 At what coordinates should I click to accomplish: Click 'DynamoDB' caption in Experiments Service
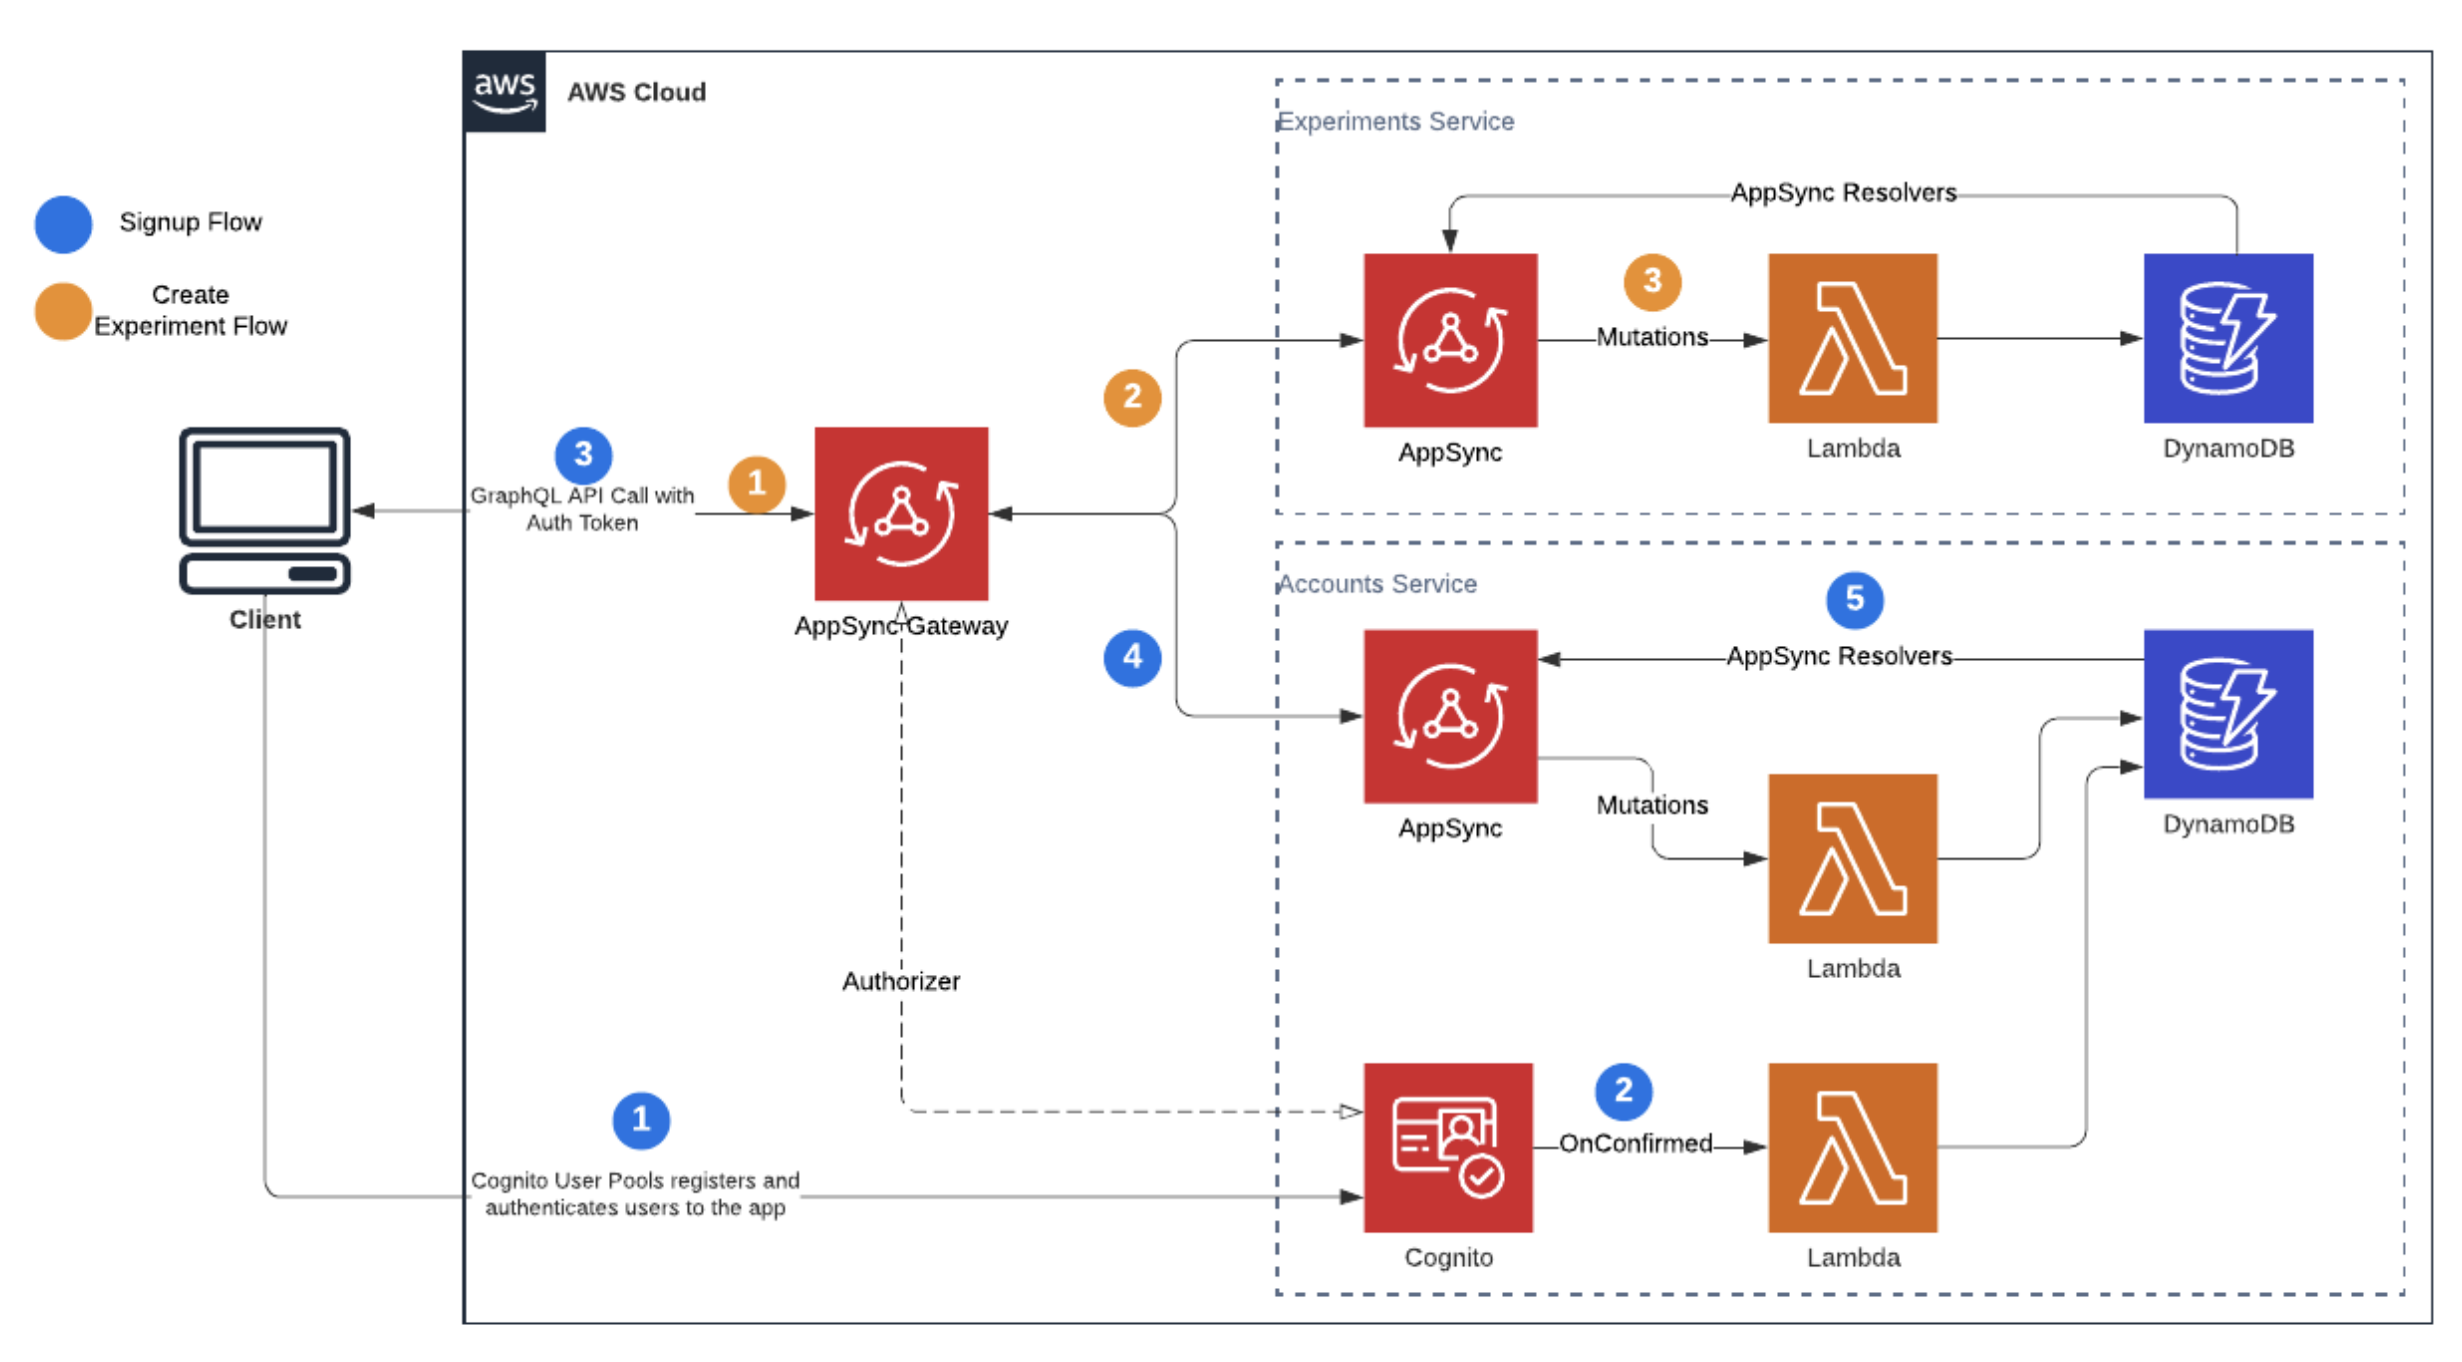(x=2228, y=449)
